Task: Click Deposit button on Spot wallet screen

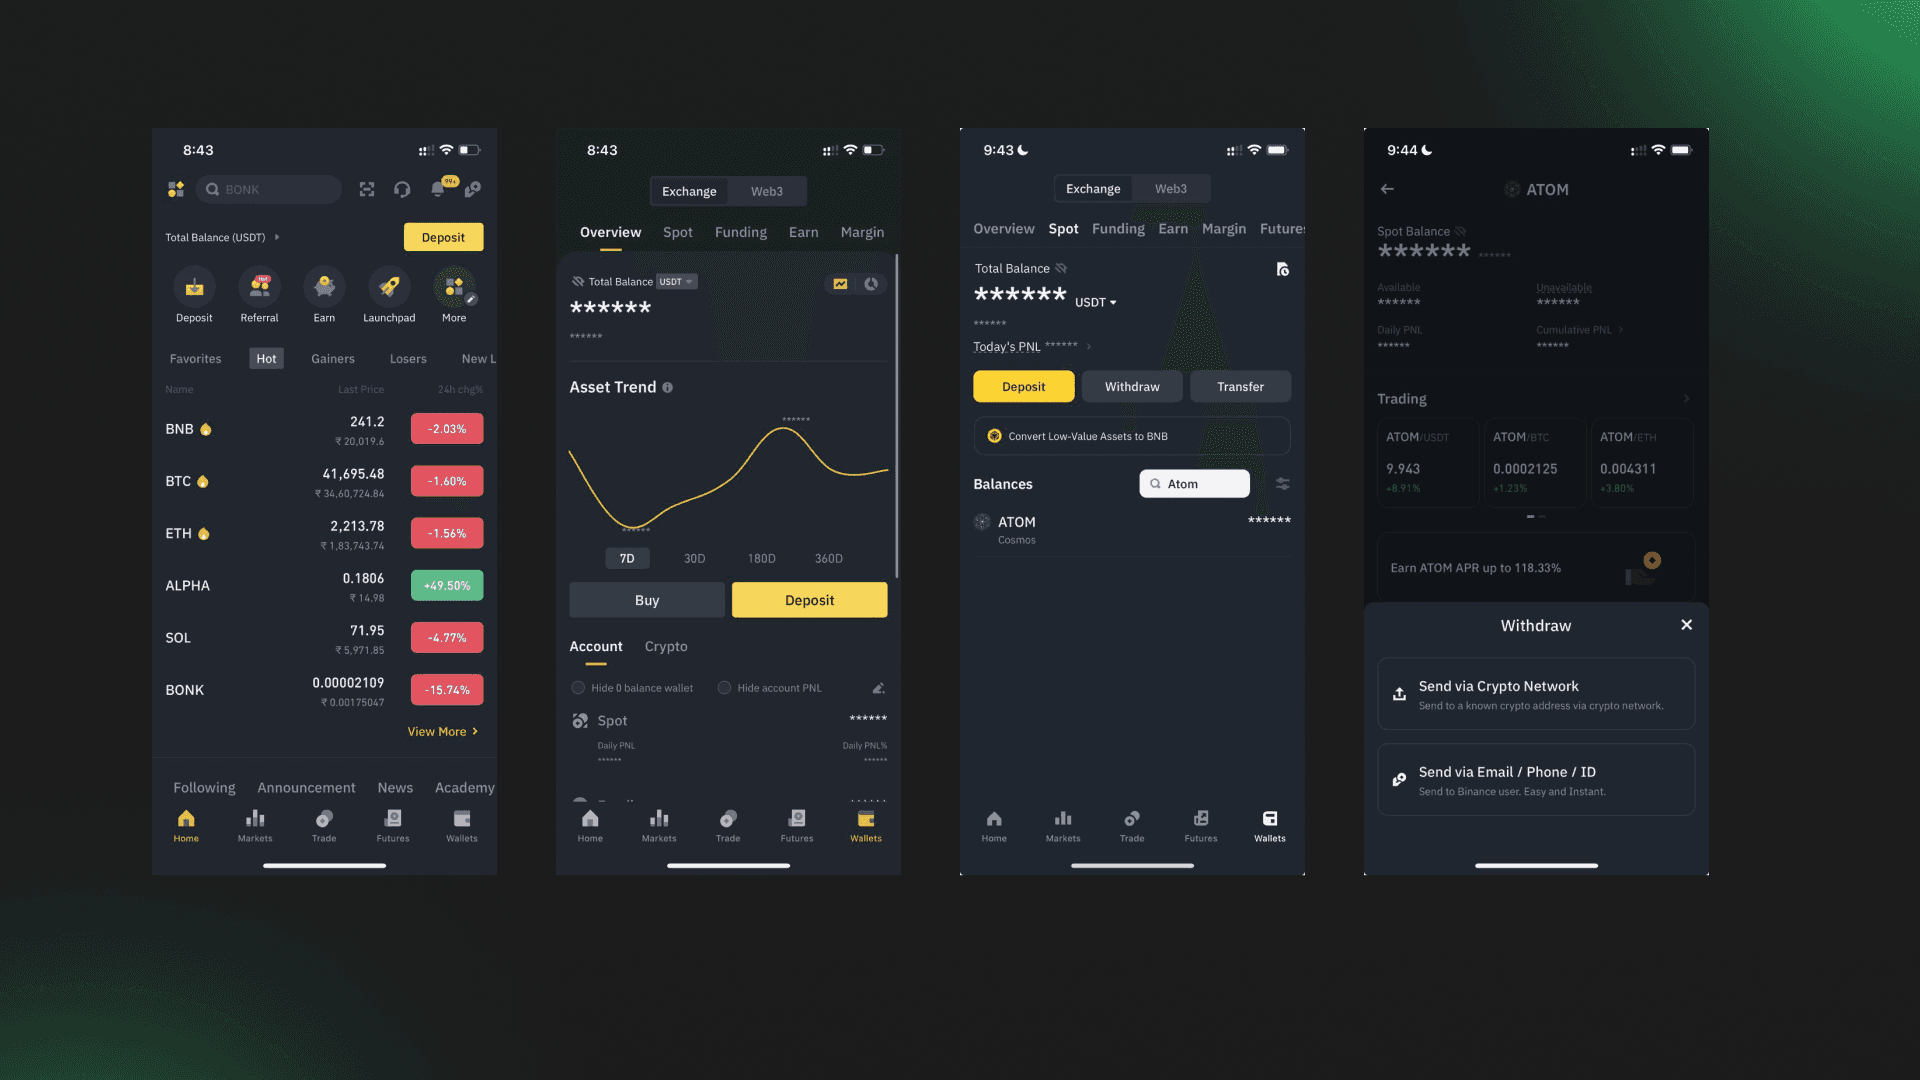Action: pyautogui.click(x=1025, y=386)
